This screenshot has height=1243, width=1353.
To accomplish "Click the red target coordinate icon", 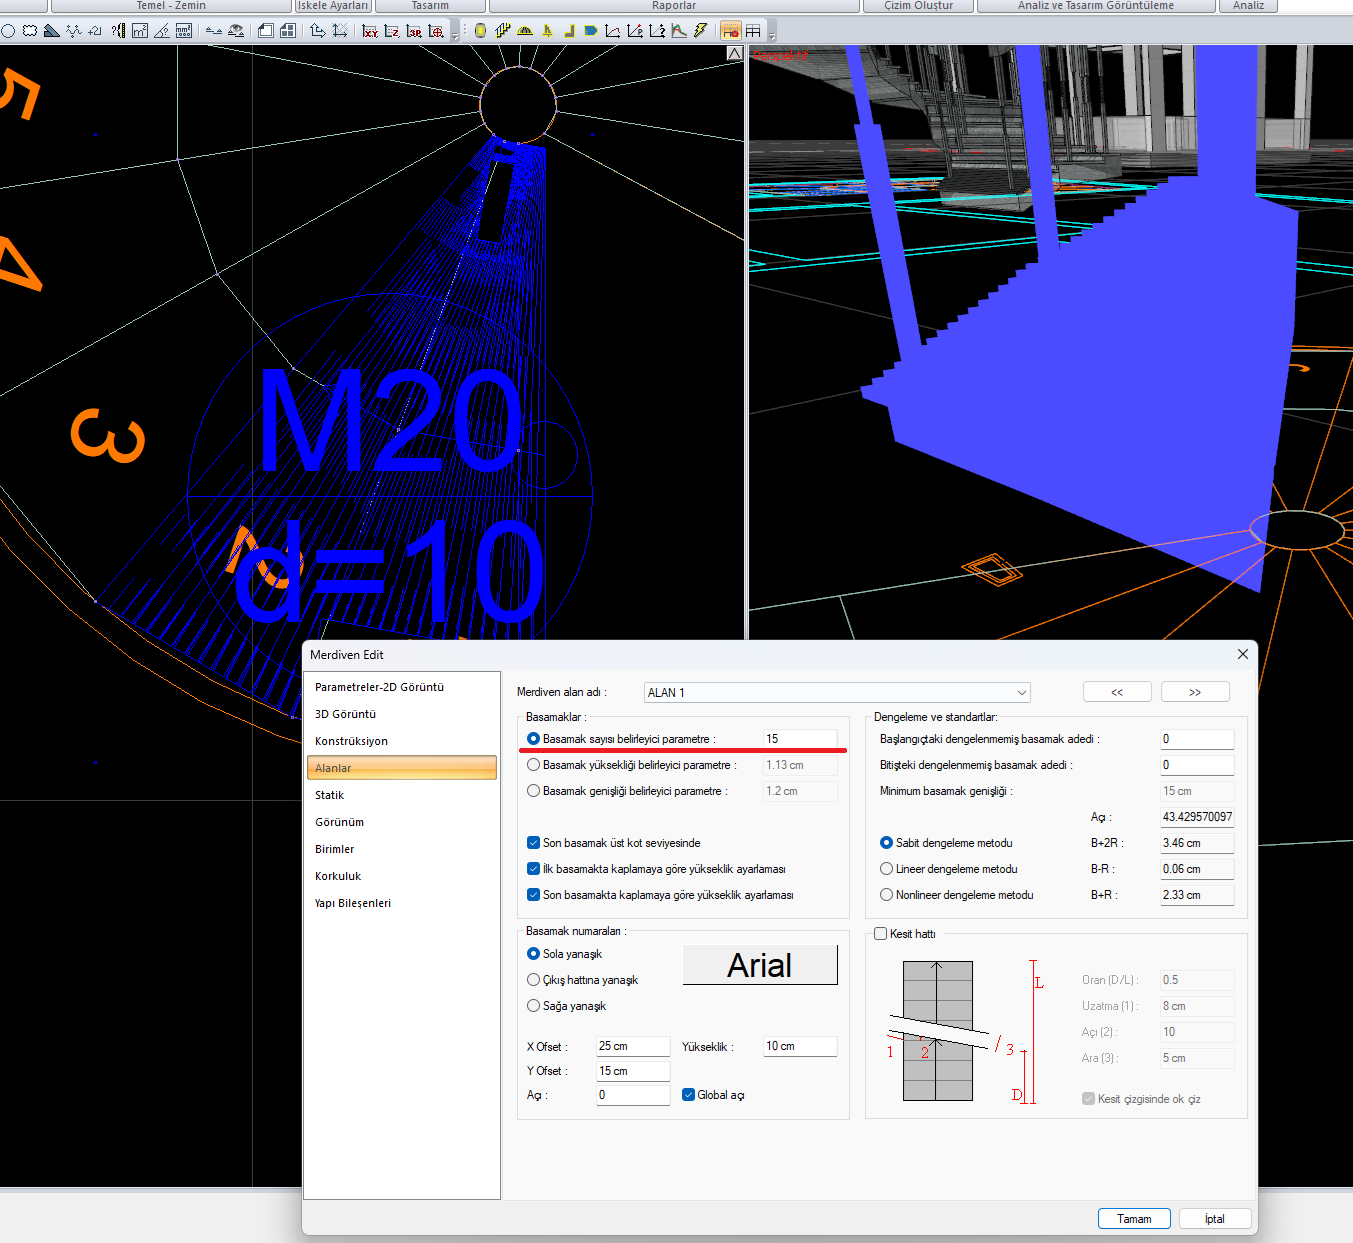I will point(436,31).
